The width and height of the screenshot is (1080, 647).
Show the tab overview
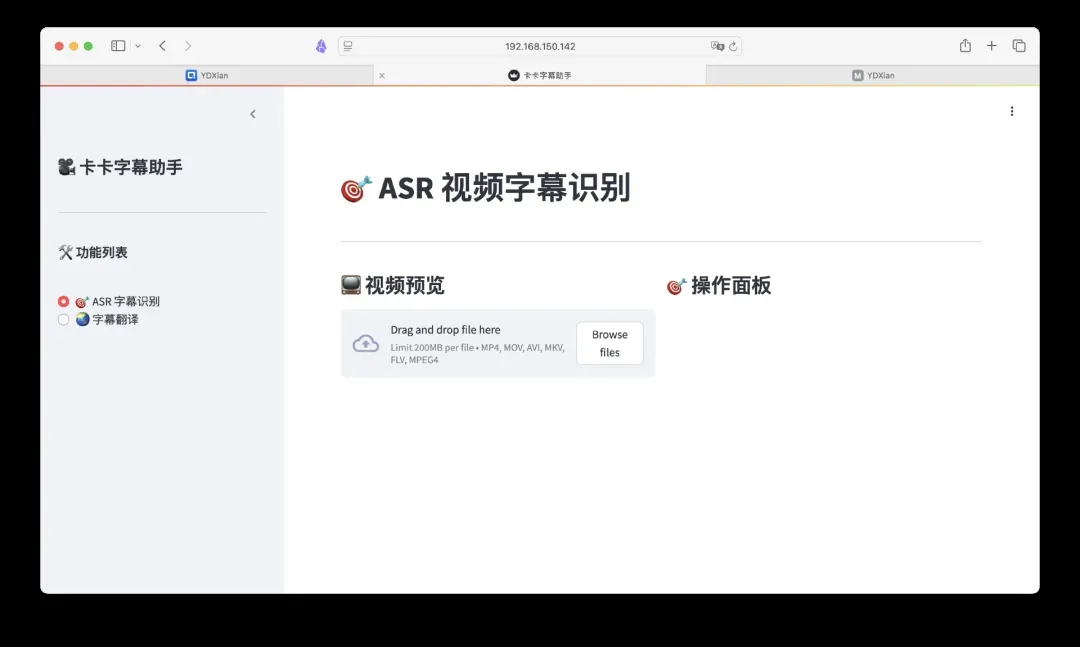pos(1019,46)
